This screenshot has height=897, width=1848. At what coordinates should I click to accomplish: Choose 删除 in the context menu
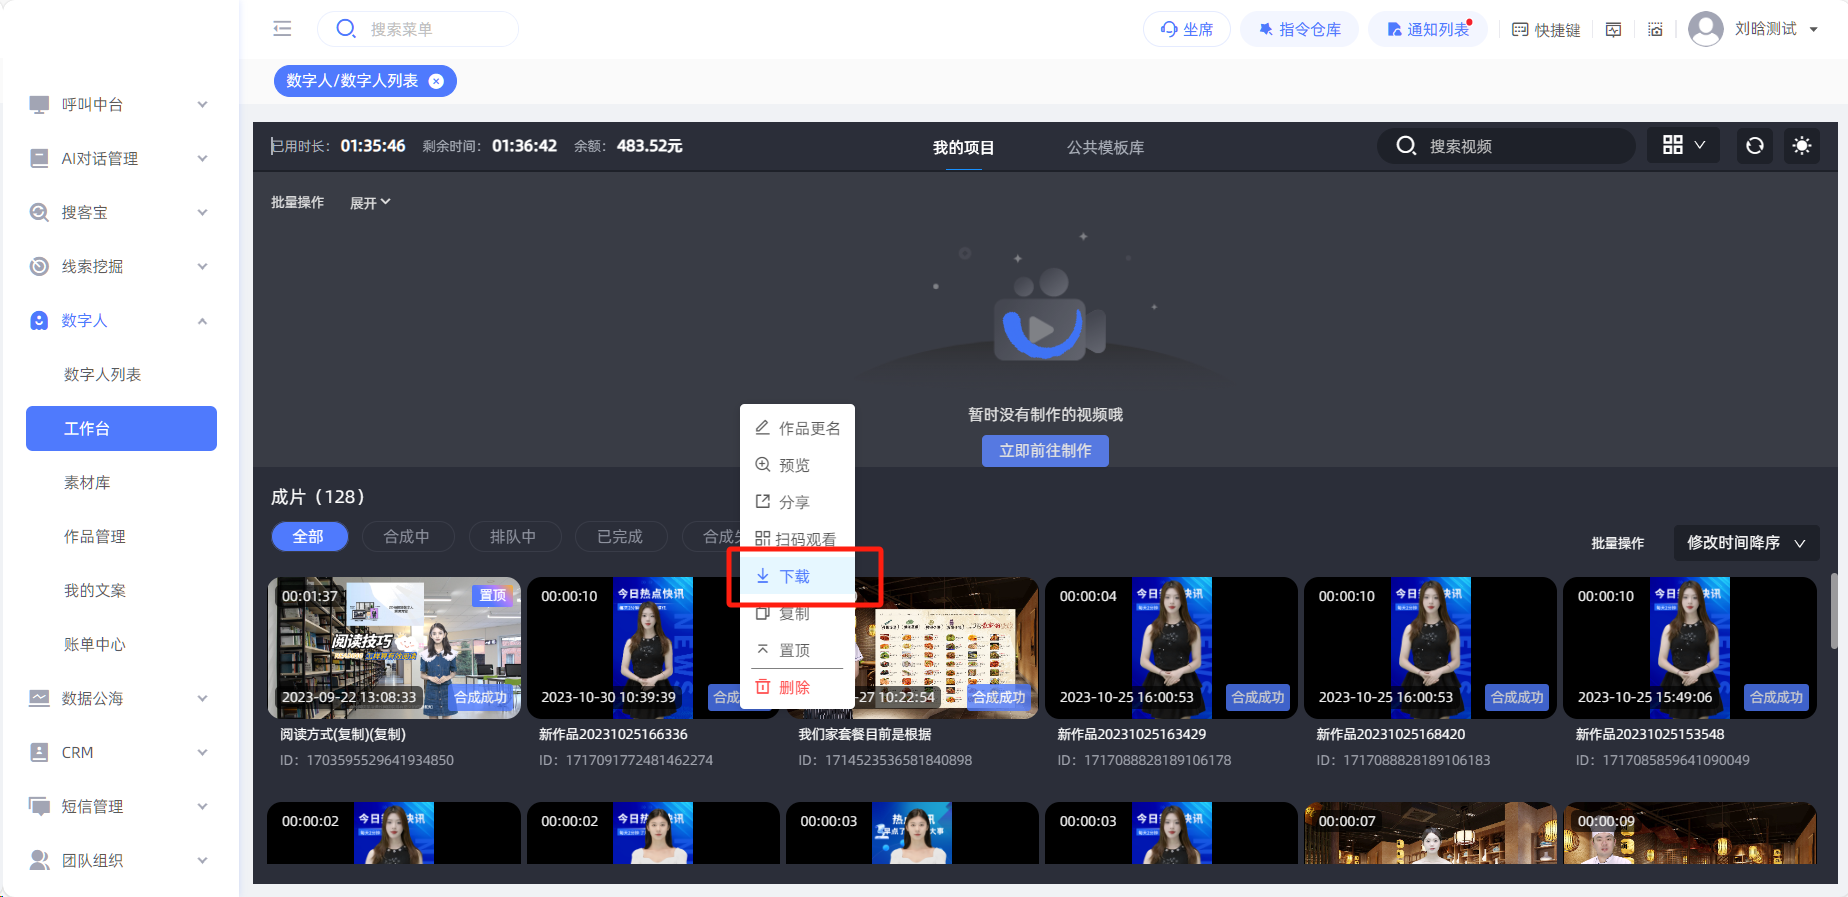click(797, 687)
